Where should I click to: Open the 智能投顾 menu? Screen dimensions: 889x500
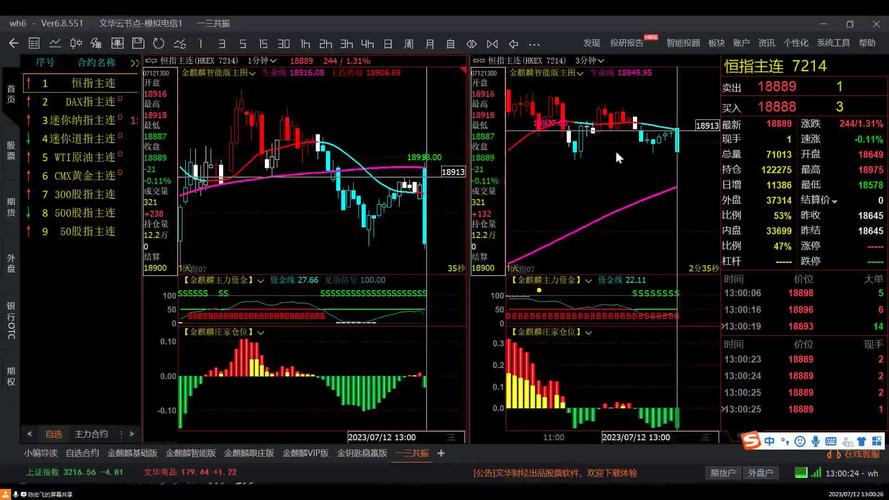(683, 43)
